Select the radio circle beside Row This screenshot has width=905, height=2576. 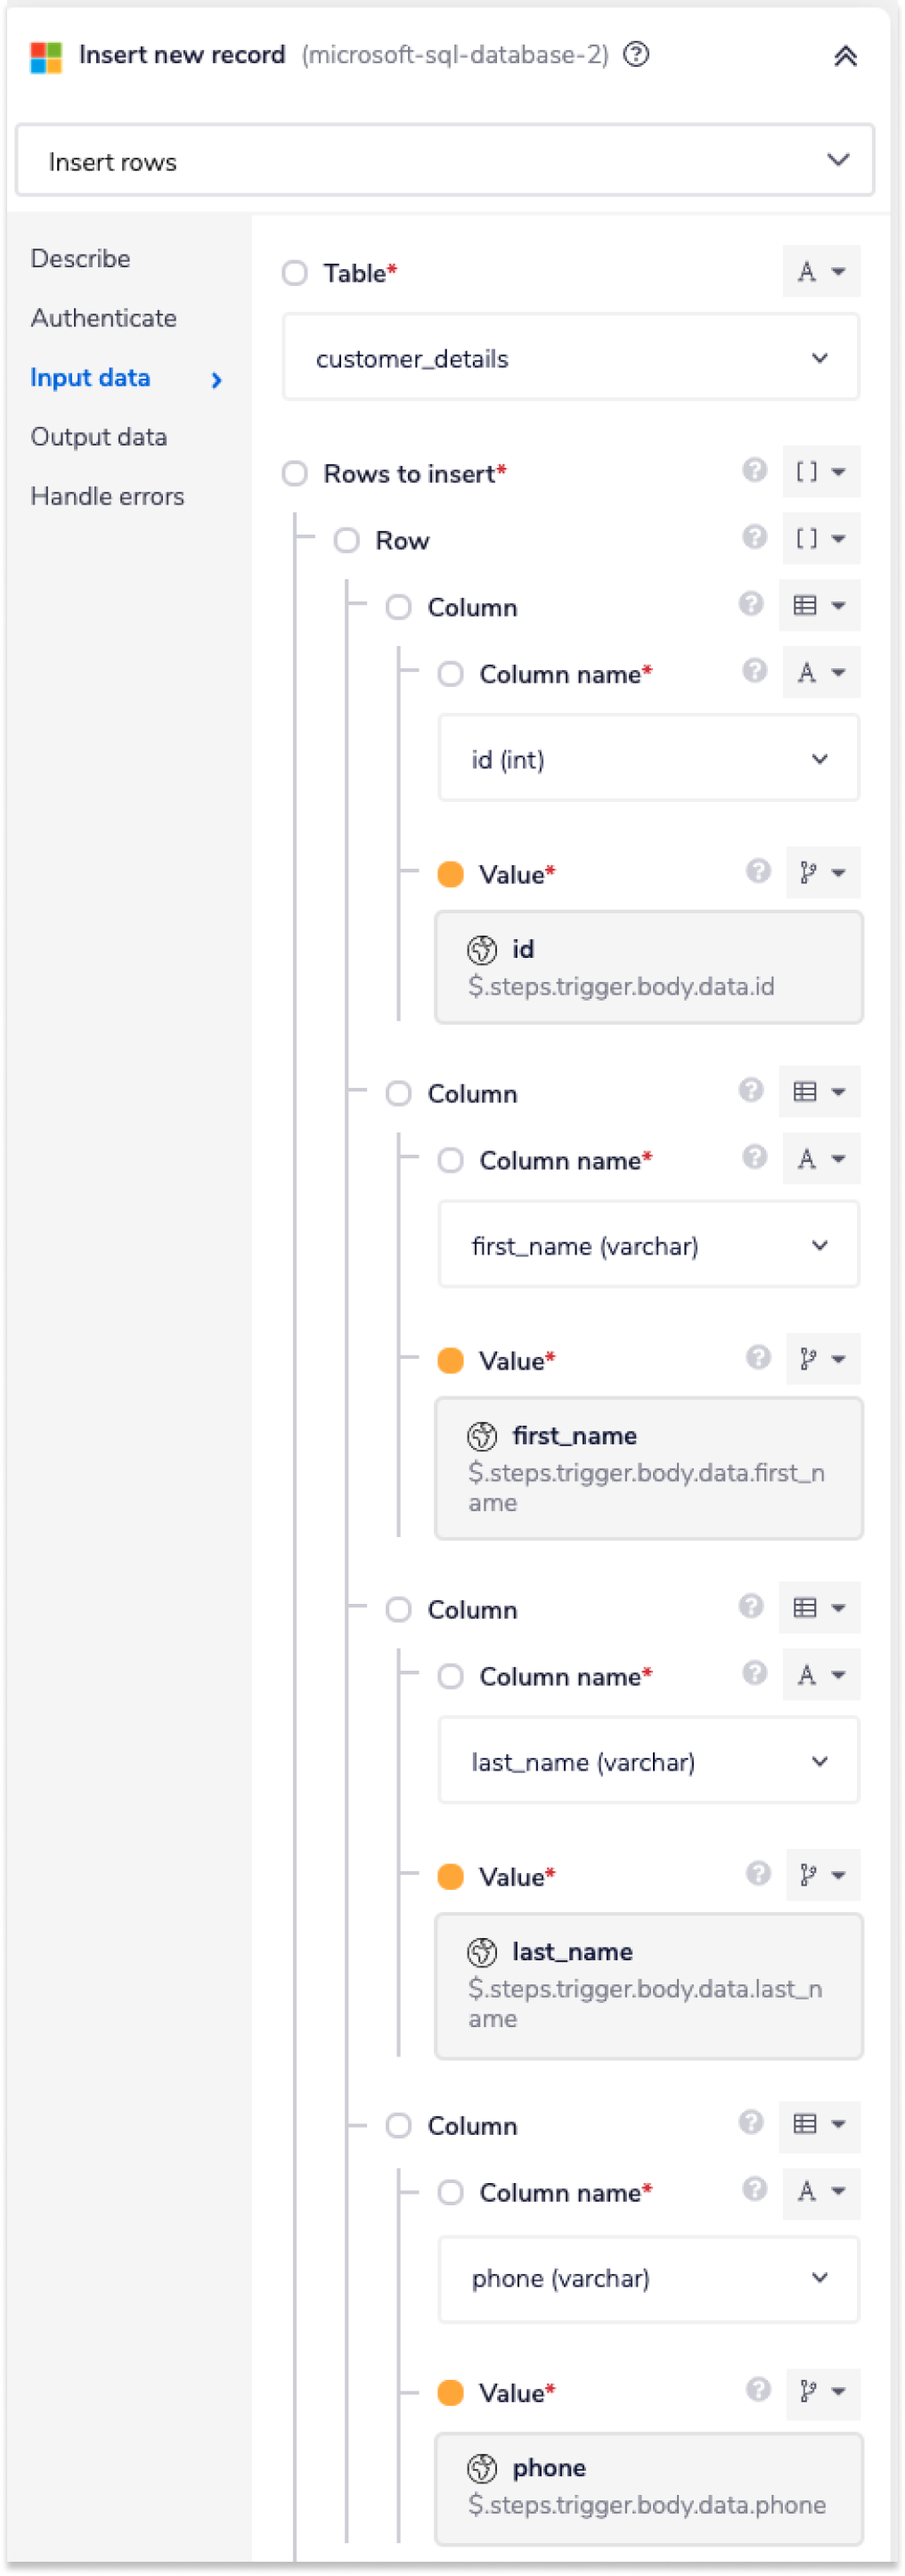(347, 540)
